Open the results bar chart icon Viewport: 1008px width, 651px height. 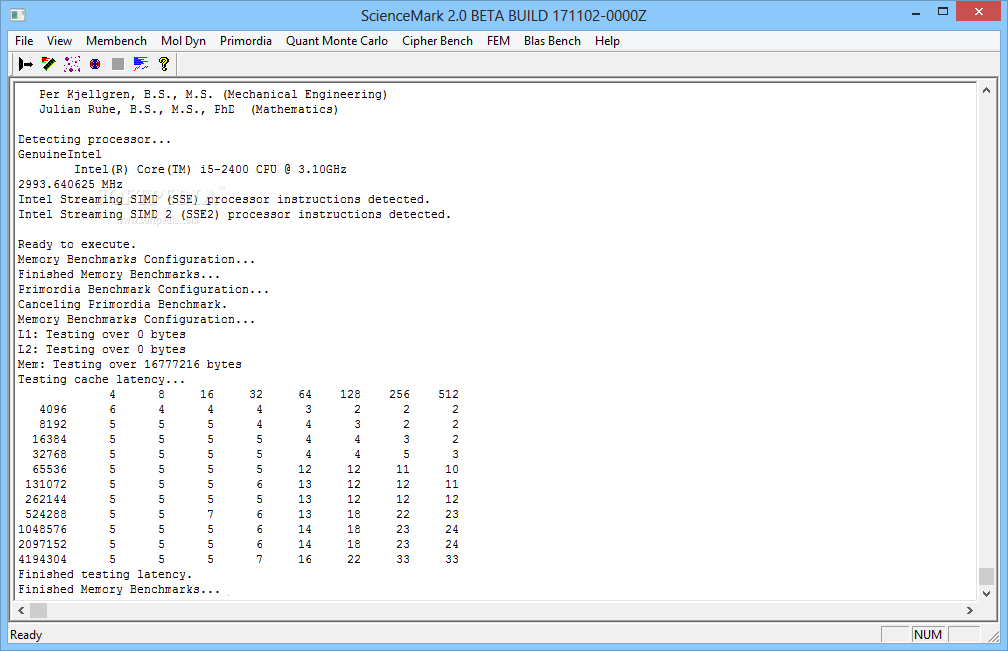[x=141, y=64]
